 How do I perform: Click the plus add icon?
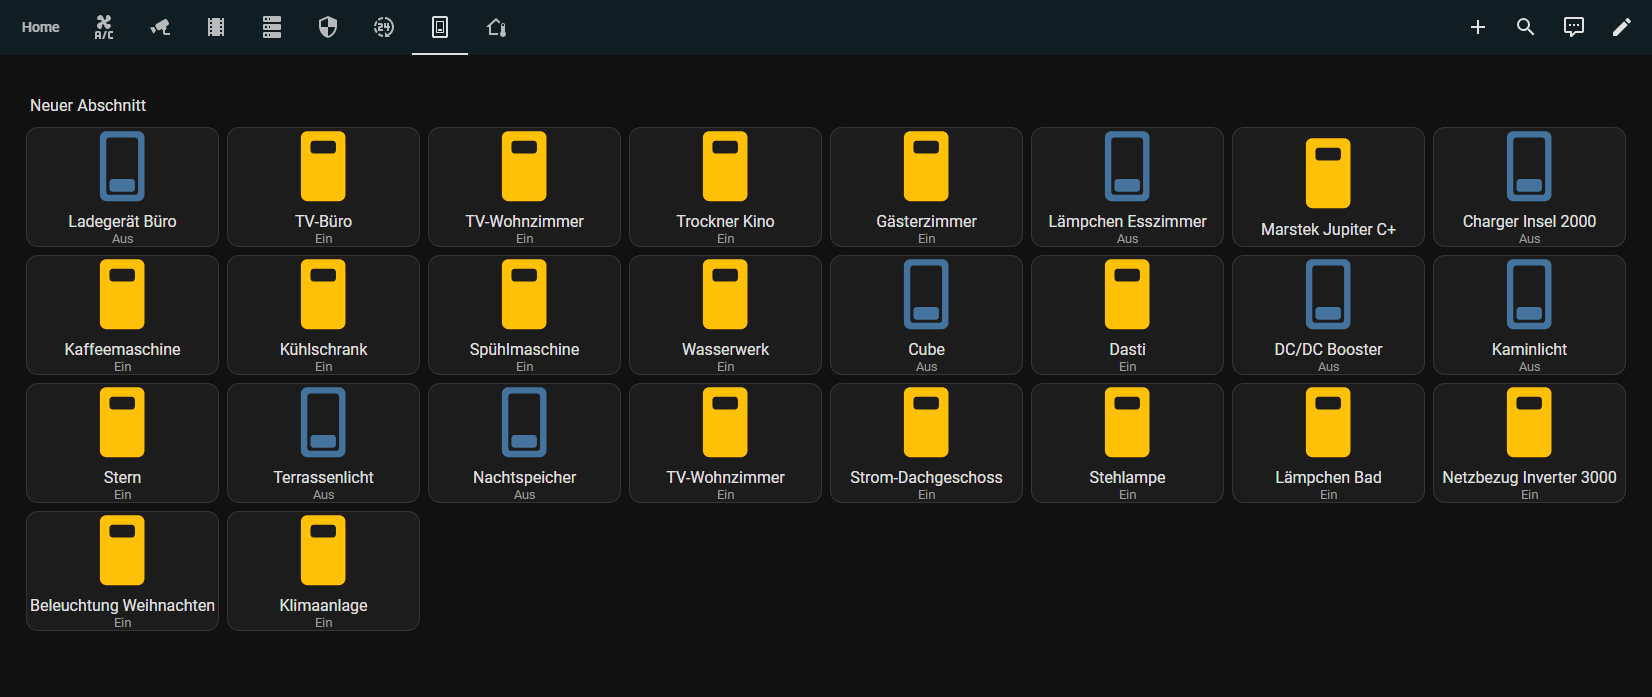click(1478, 27)
